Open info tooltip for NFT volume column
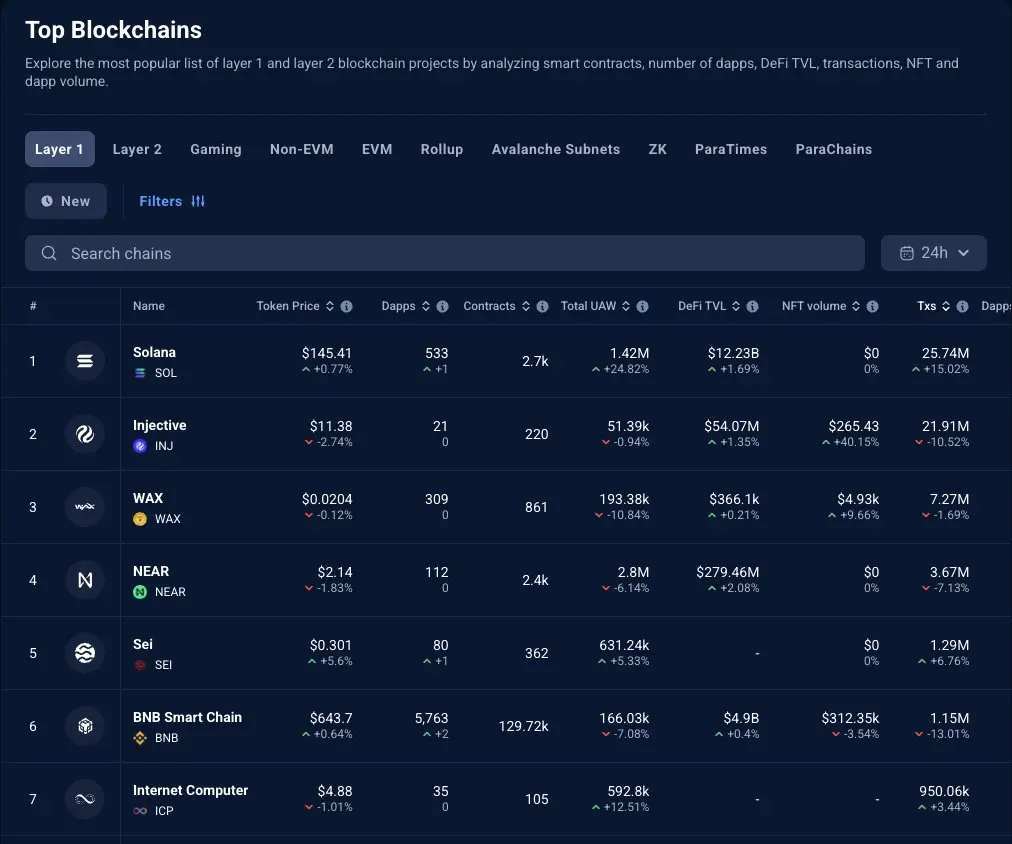Screen dimensions: 1012x844 tap(873, 306)
